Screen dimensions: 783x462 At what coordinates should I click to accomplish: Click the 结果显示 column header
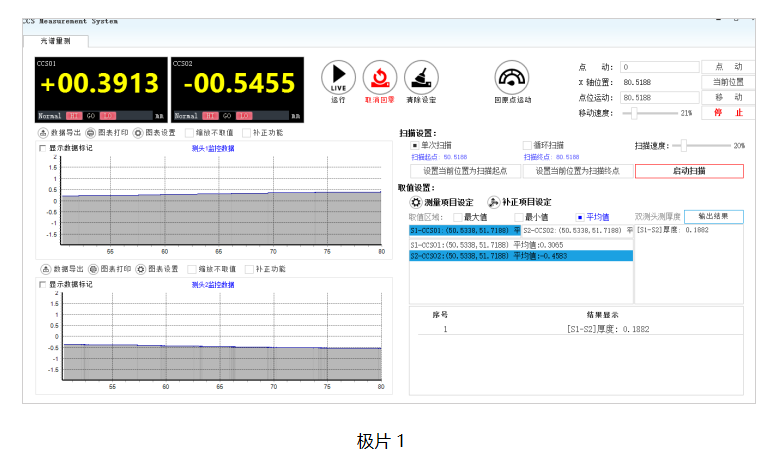tap(603, 315)
